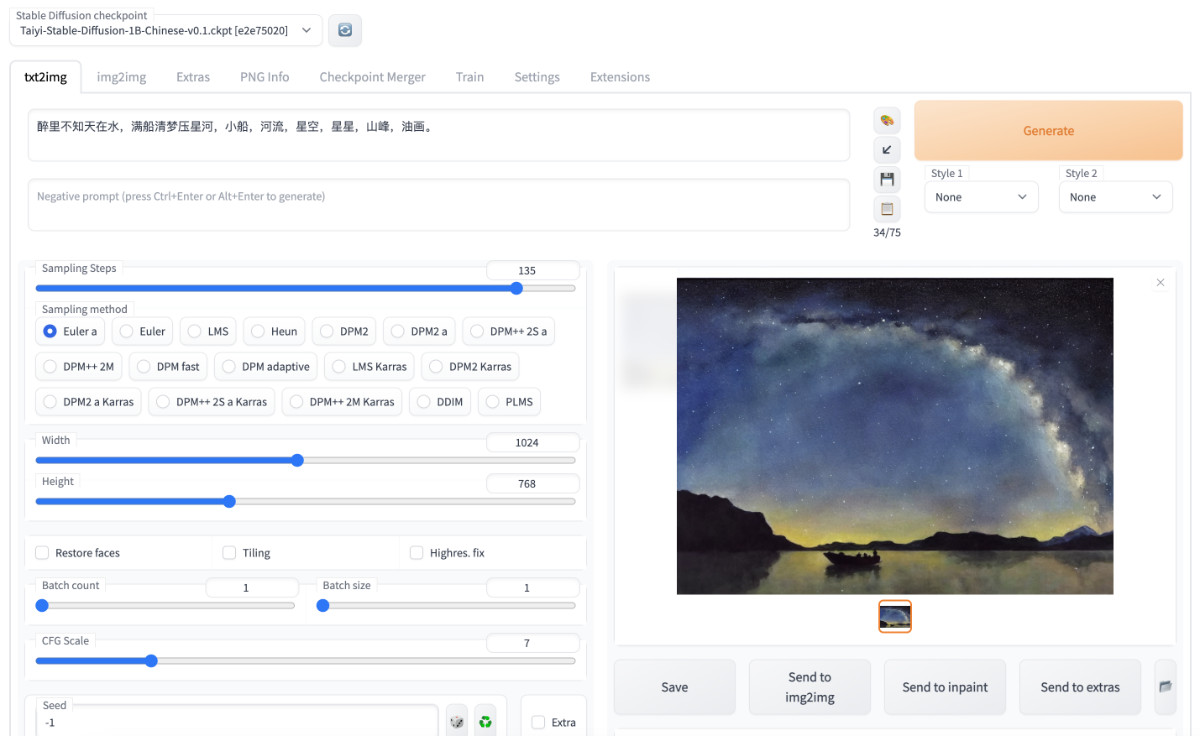Image resolution: width=1200 pixels, height=736 pixels.
Task: Switch to the img2img tab
Action: coord(121,77)
